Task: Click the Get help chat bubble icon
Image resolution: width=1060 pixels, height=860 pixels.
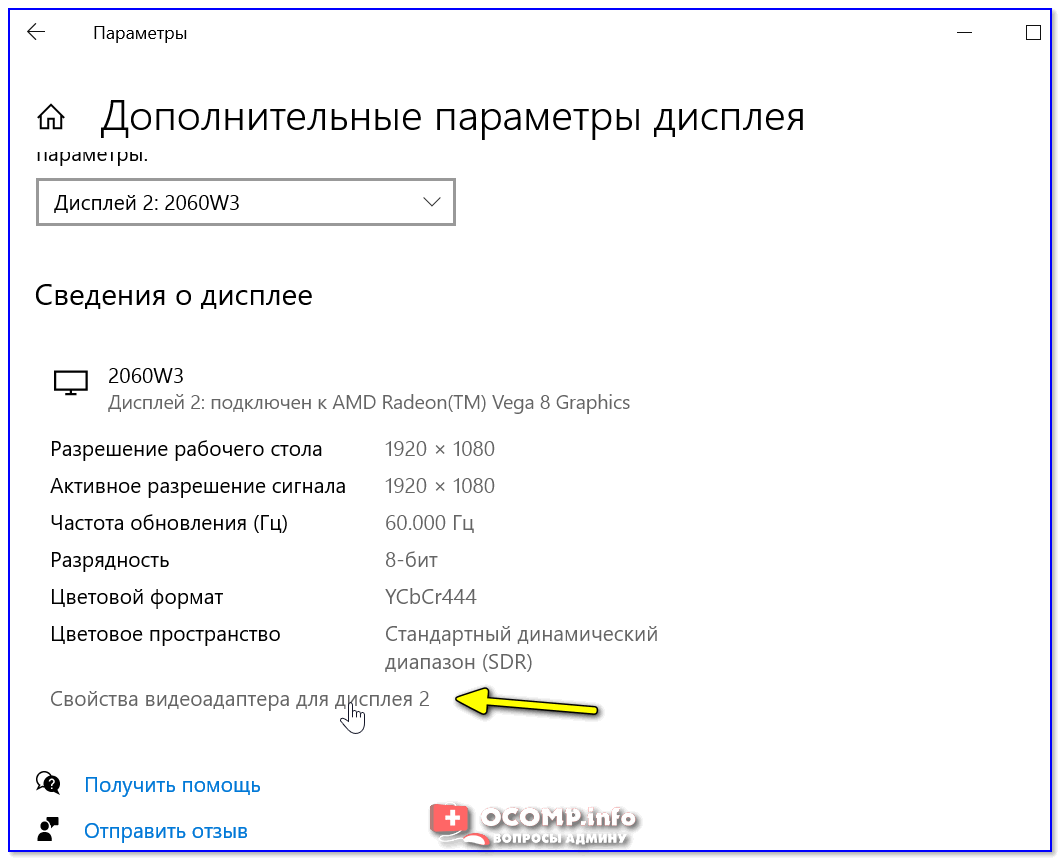Action: [48, 783]
